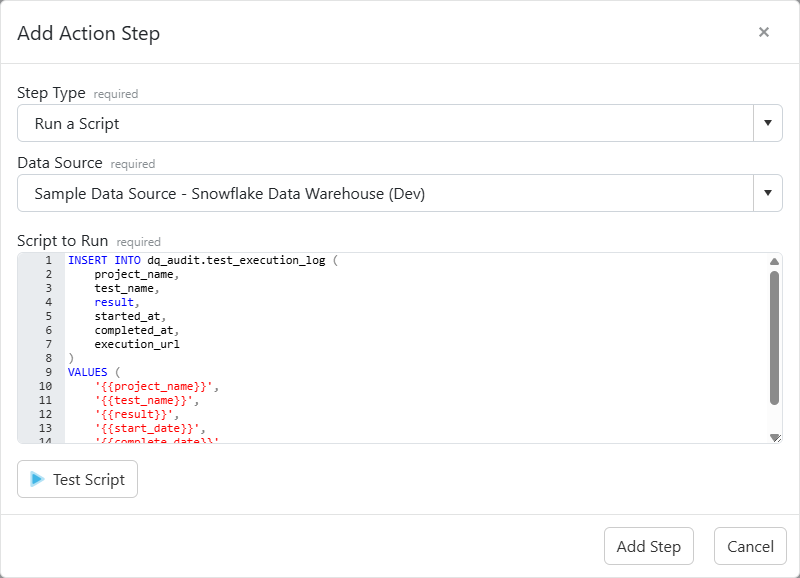Click the scrollbar up arrow in the script editor
The width and height of the screenshot is (800, 578).
tap(774, 261)
